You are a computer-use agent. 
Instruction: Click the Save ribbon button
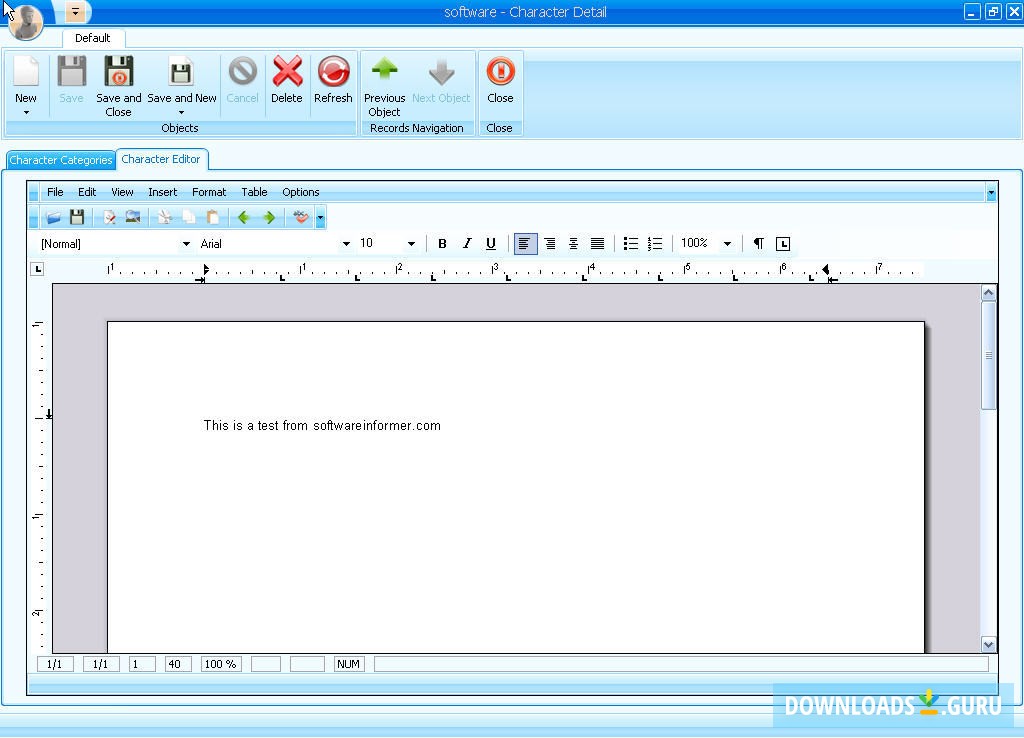tap(71, 80)
